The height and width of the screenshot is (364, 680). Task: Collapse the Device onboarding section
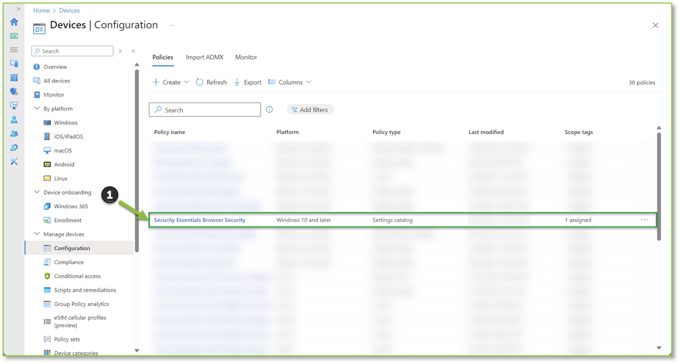(x=37, y=192)
